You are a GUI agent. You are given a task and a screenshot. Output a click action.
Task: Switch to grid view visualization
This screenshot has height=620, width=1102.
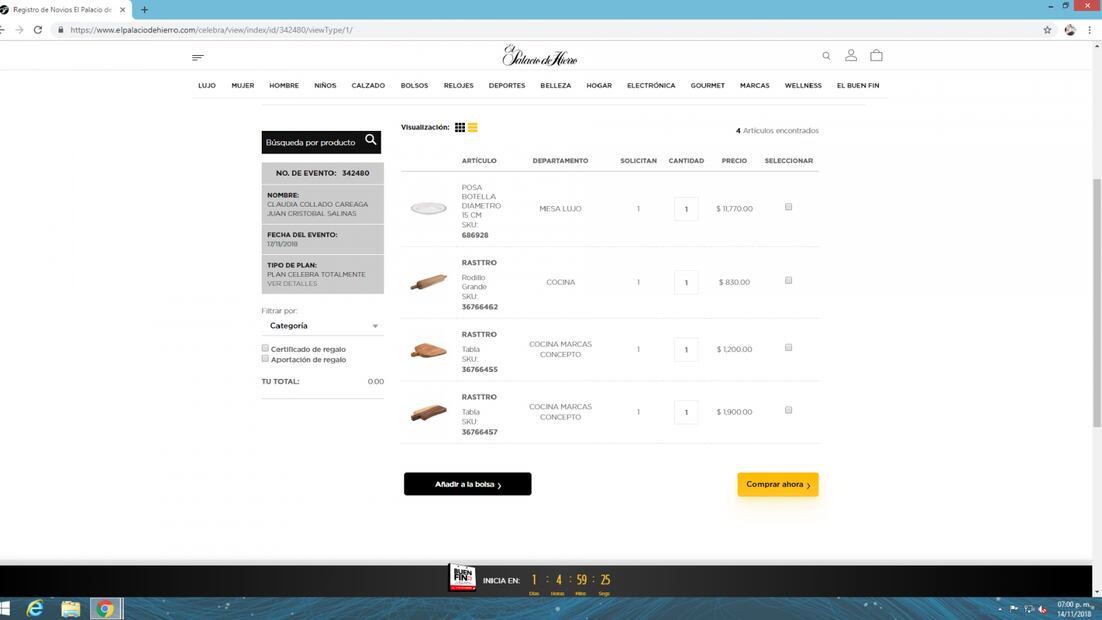pos(460,128)
